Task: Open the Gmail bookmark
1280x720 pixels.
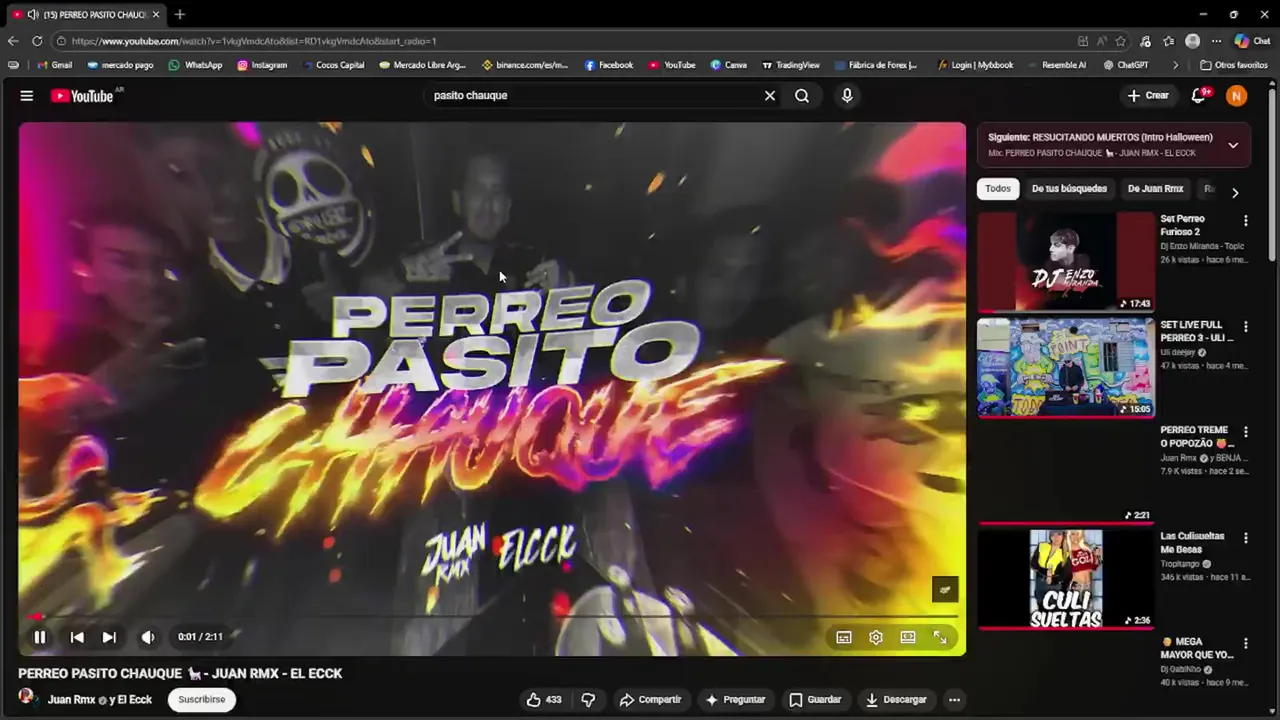Action: [54, 65]
